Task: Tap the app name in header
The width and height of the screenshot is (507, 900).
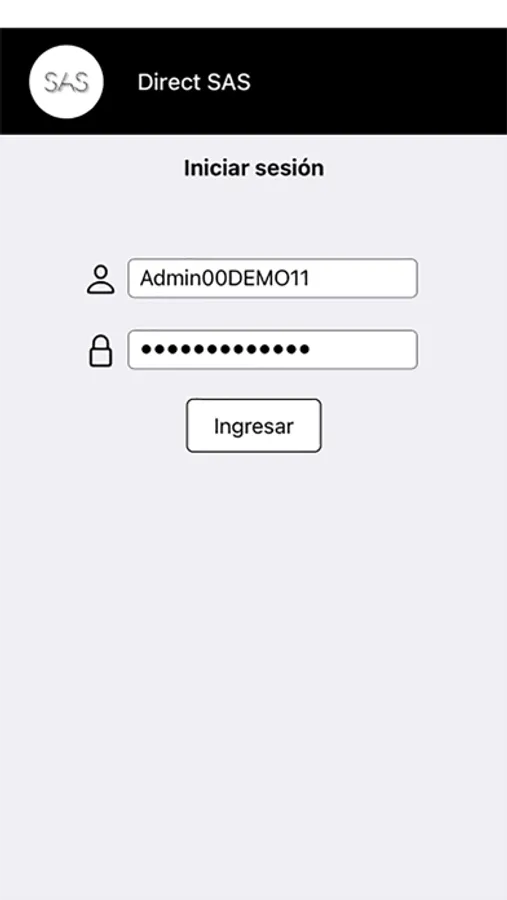Action: 194,83
